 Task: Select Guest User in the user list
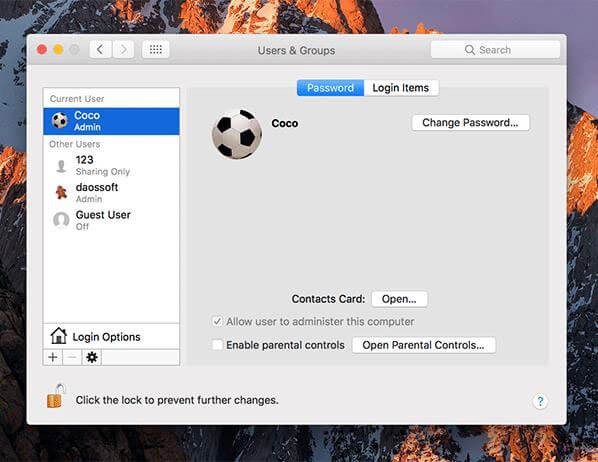click(x=111, y=220)
